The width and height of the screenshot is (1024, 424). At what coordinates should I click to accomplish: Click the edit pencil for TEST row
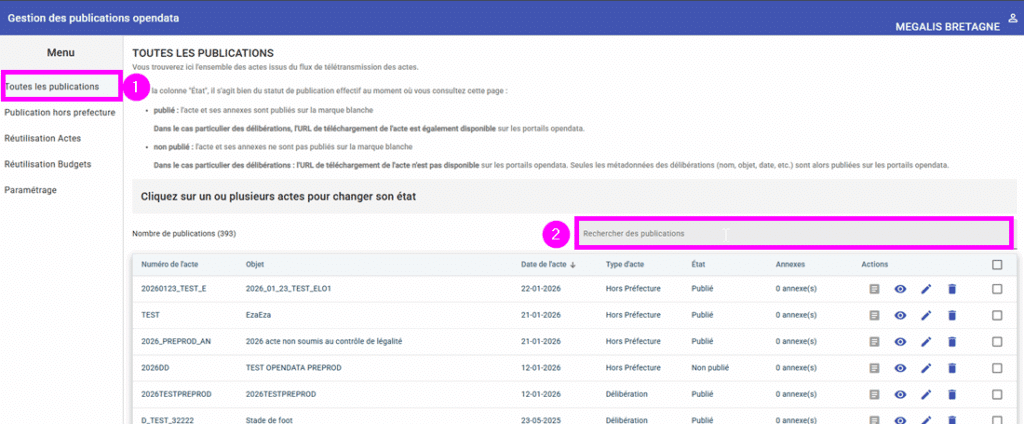tap(926, 315)
